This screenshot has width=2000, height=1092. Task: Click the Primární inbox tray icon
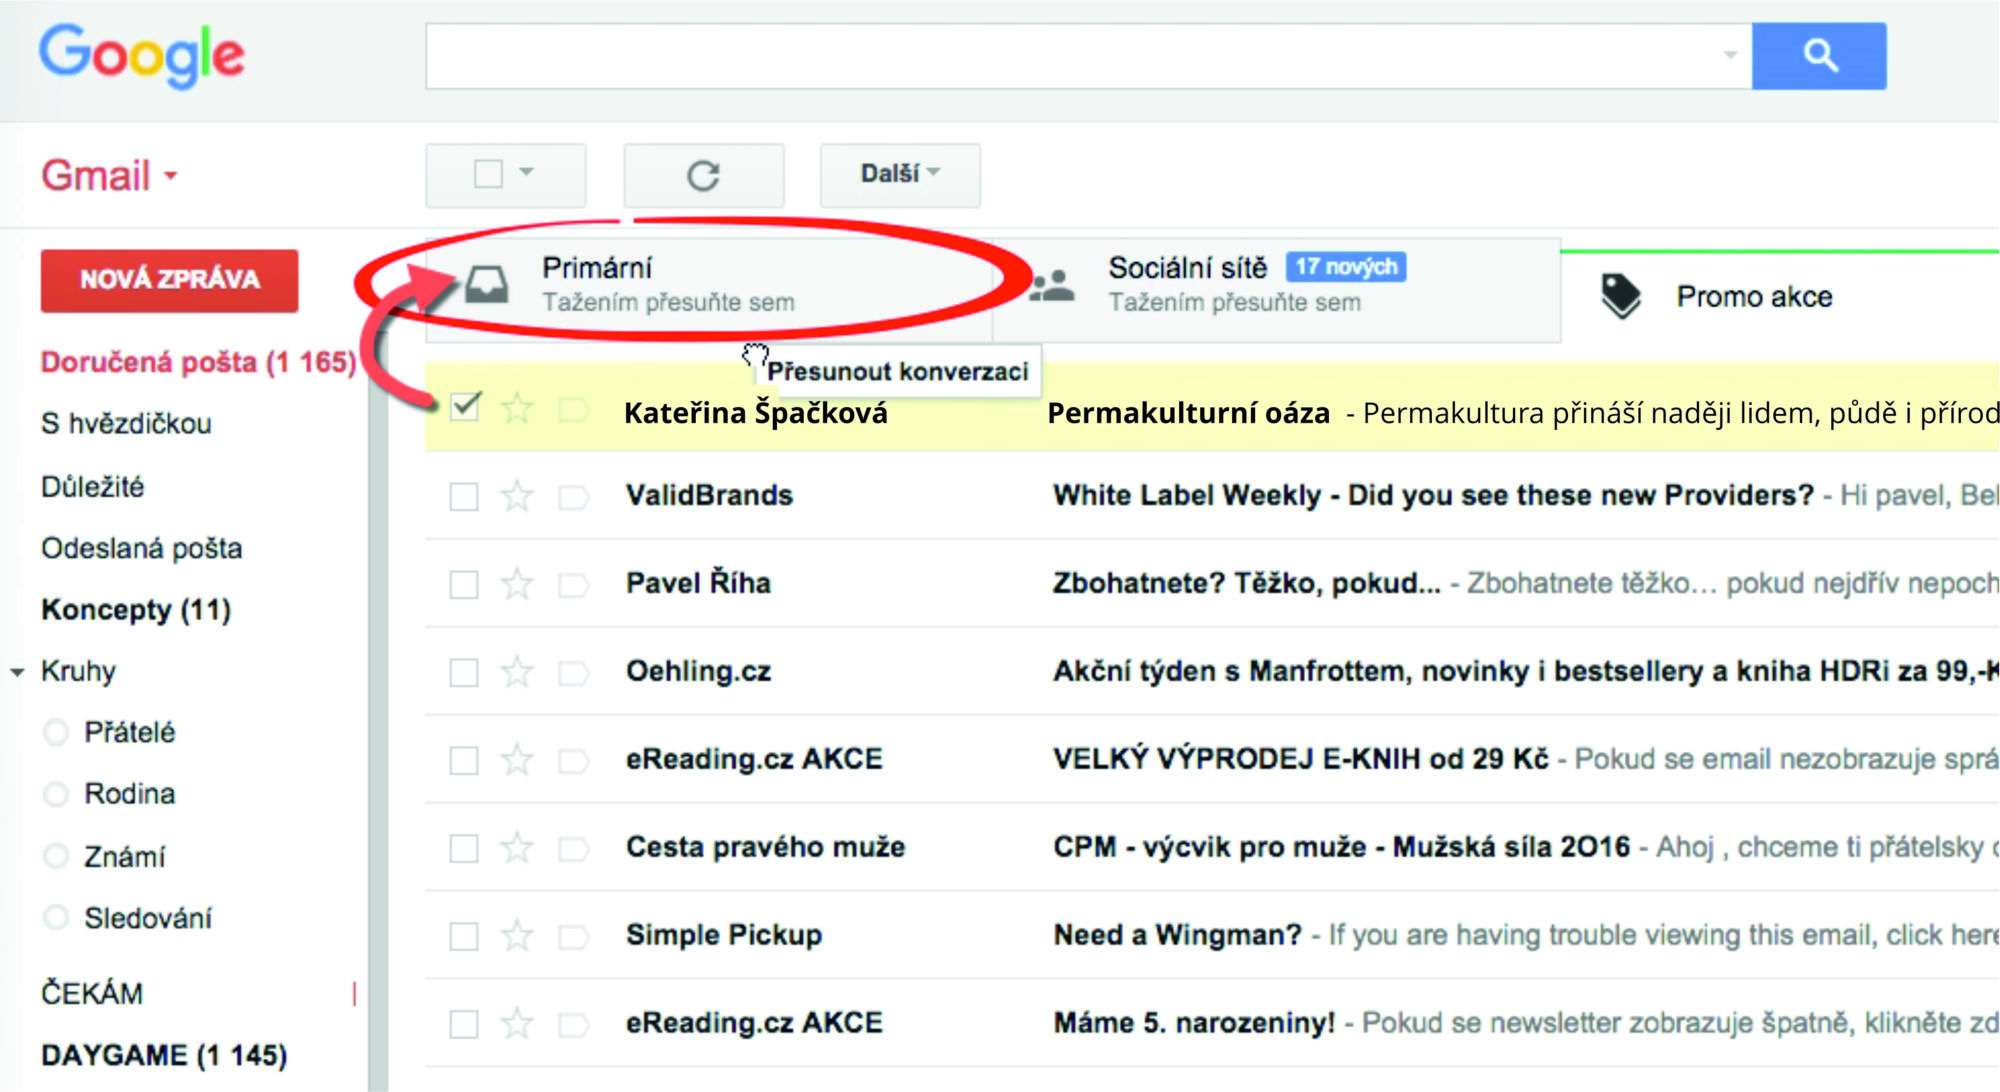tap(487, 284)
